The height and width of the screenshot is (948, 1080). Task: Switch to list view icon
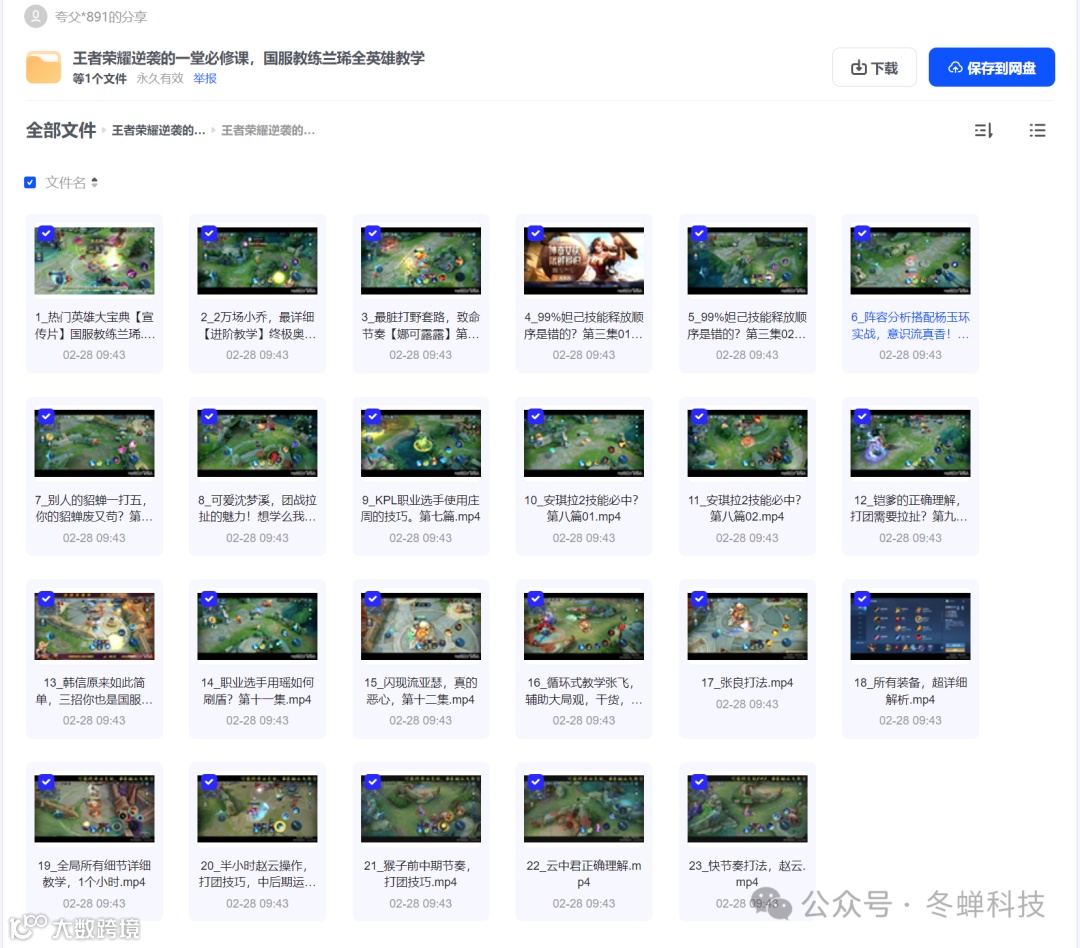(1037, 130)
